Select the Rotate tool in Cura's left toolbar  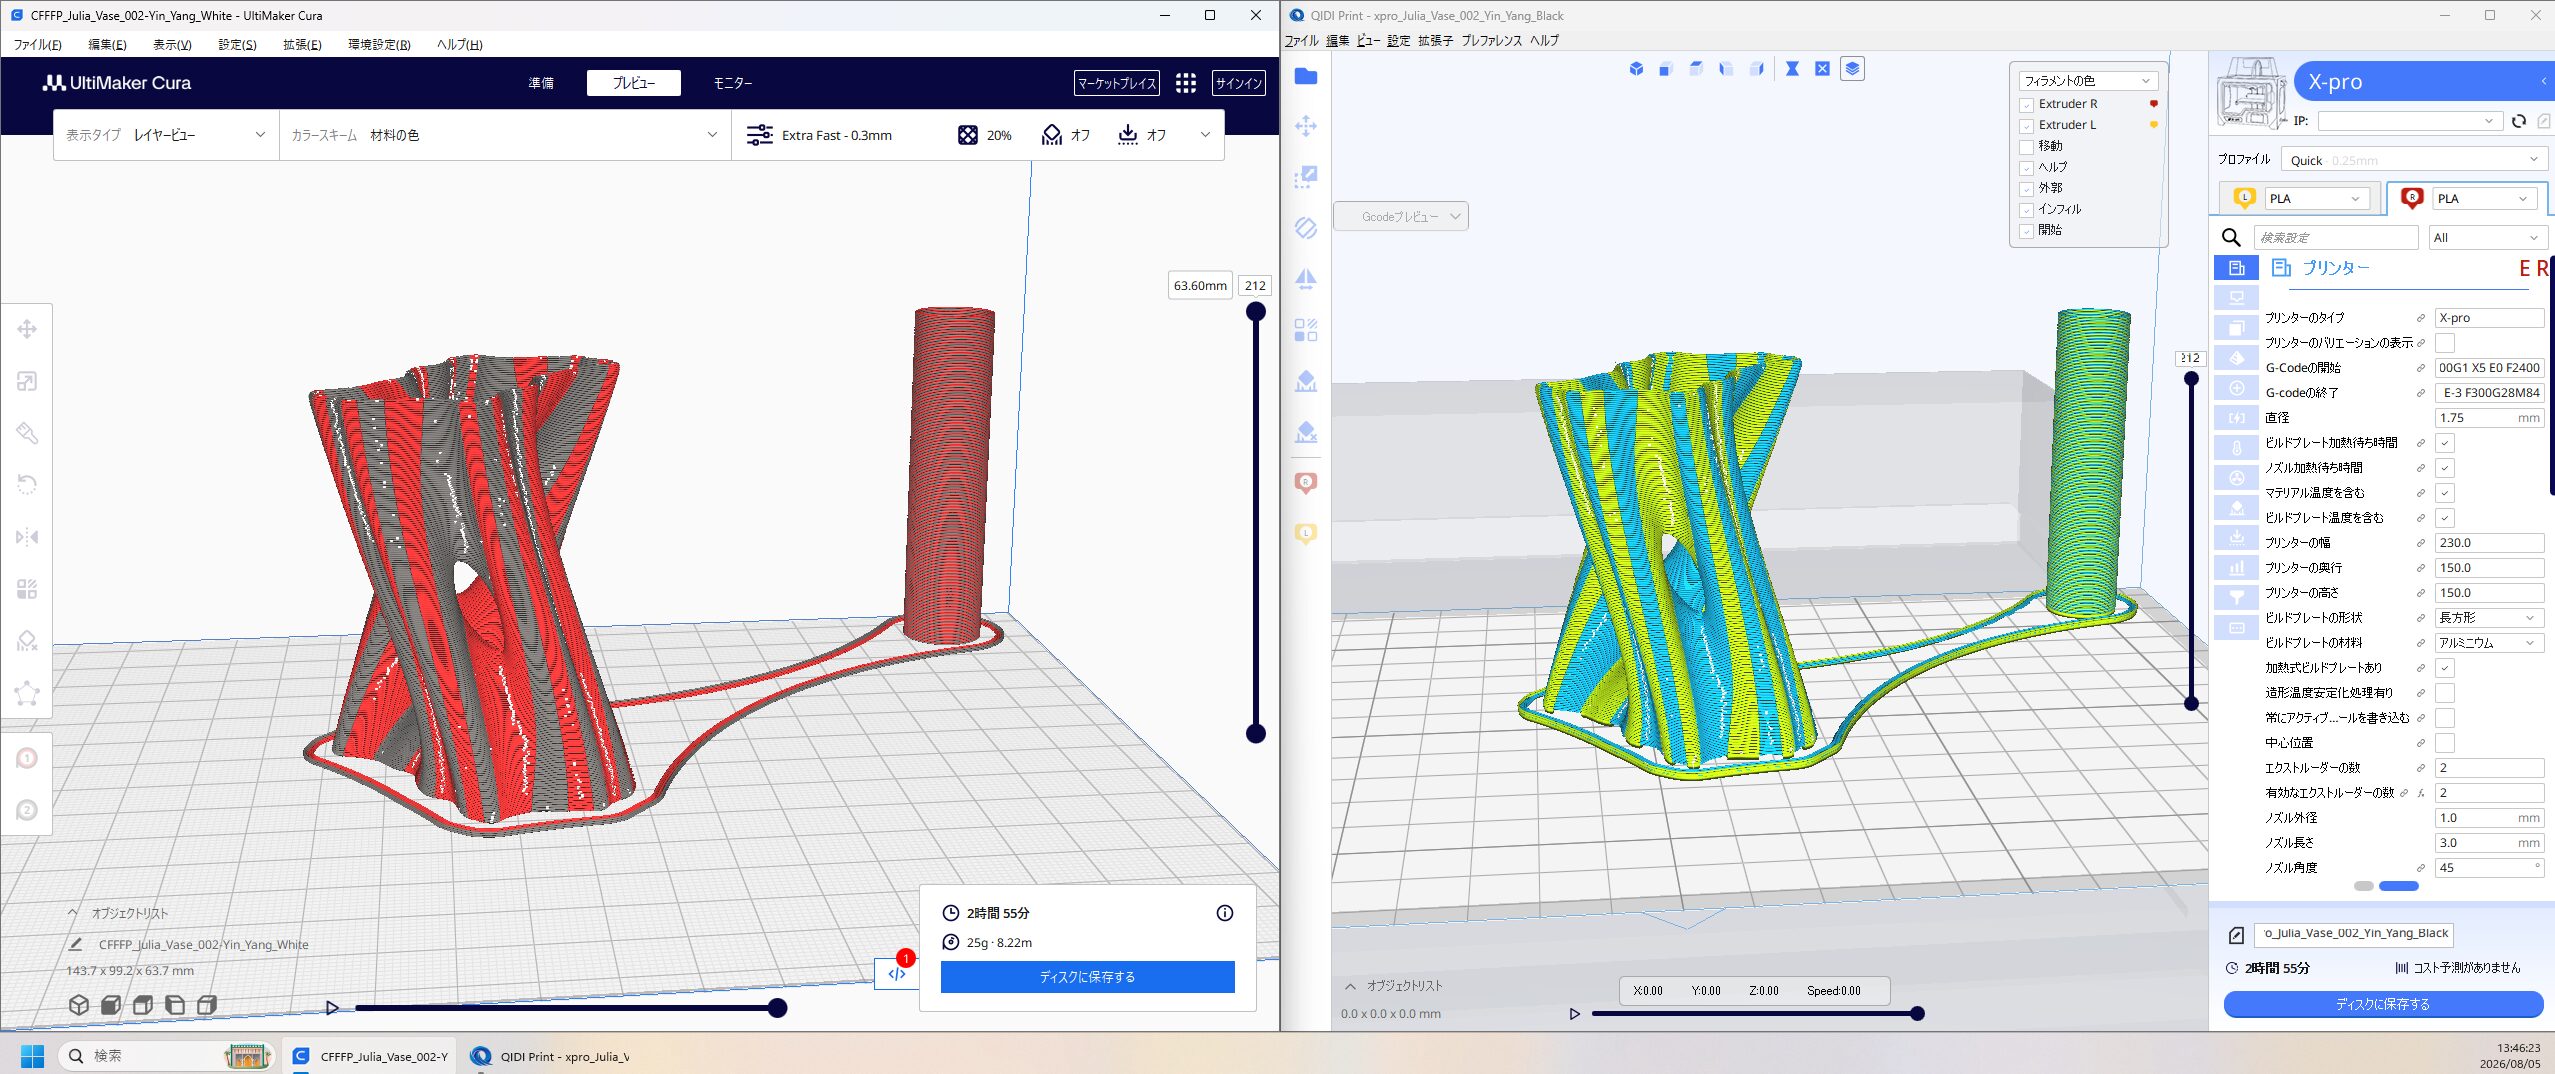(27, 485)
